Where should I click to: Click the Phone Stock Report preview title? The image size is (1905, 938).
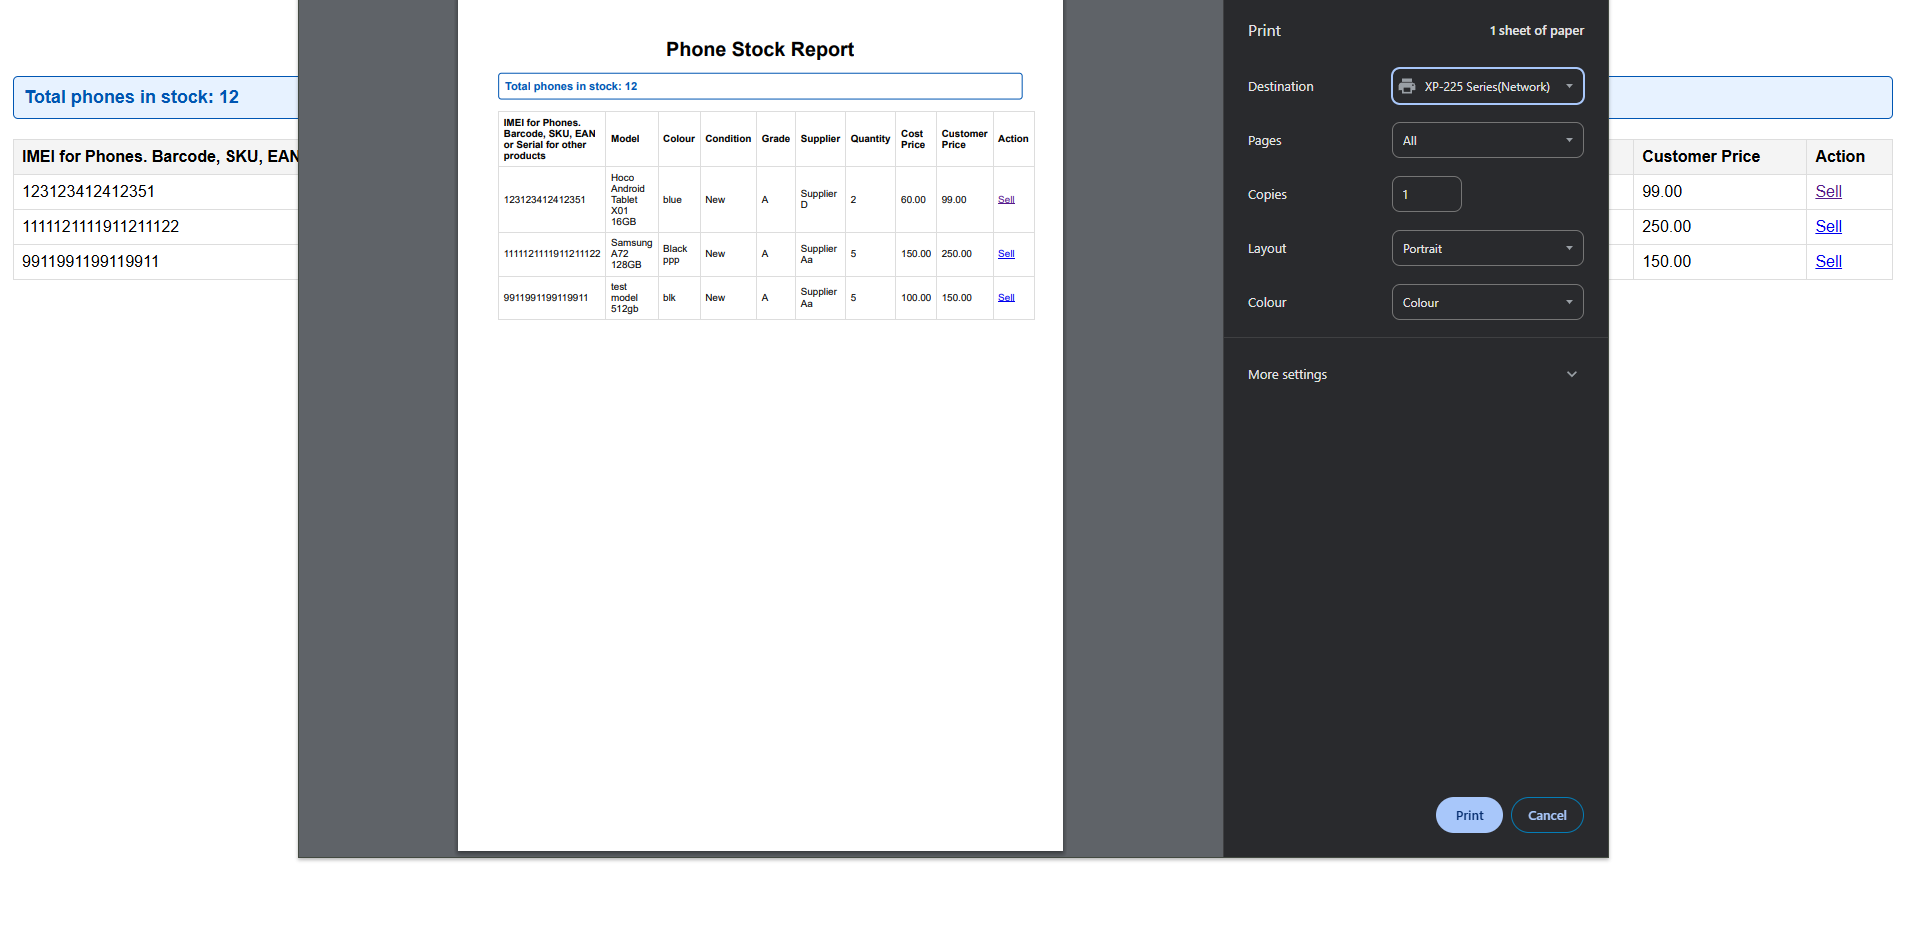point(760,49)
